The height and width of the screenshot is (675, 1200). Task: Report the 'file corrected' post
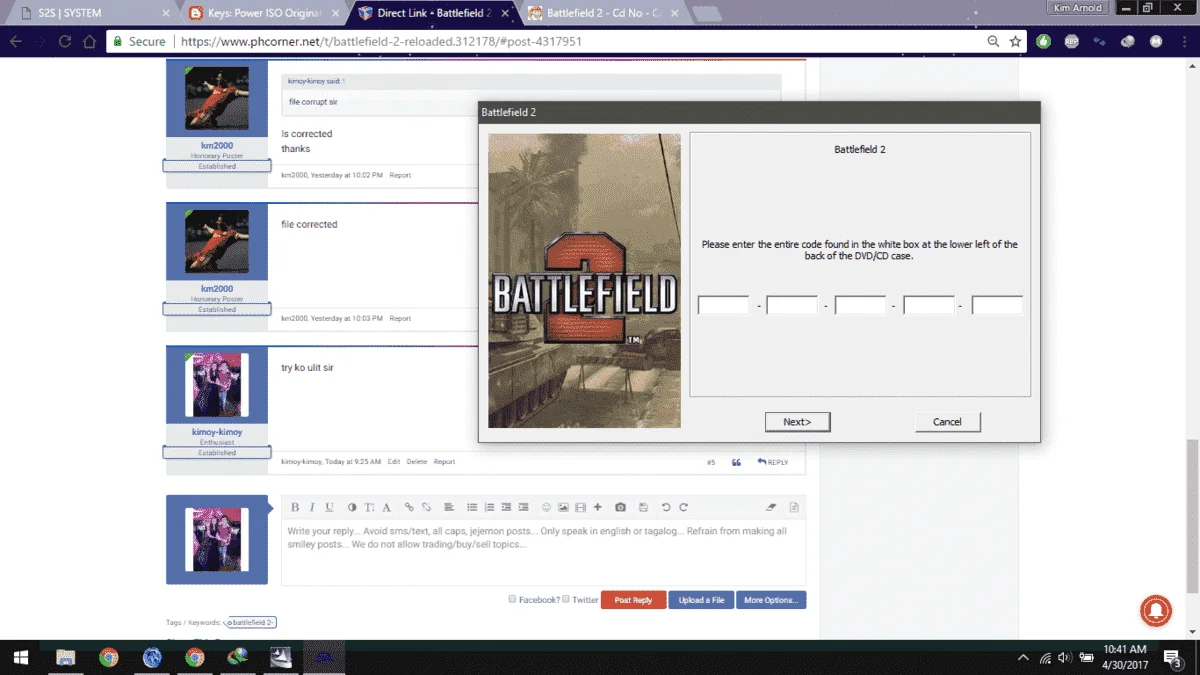click(400, 319)
